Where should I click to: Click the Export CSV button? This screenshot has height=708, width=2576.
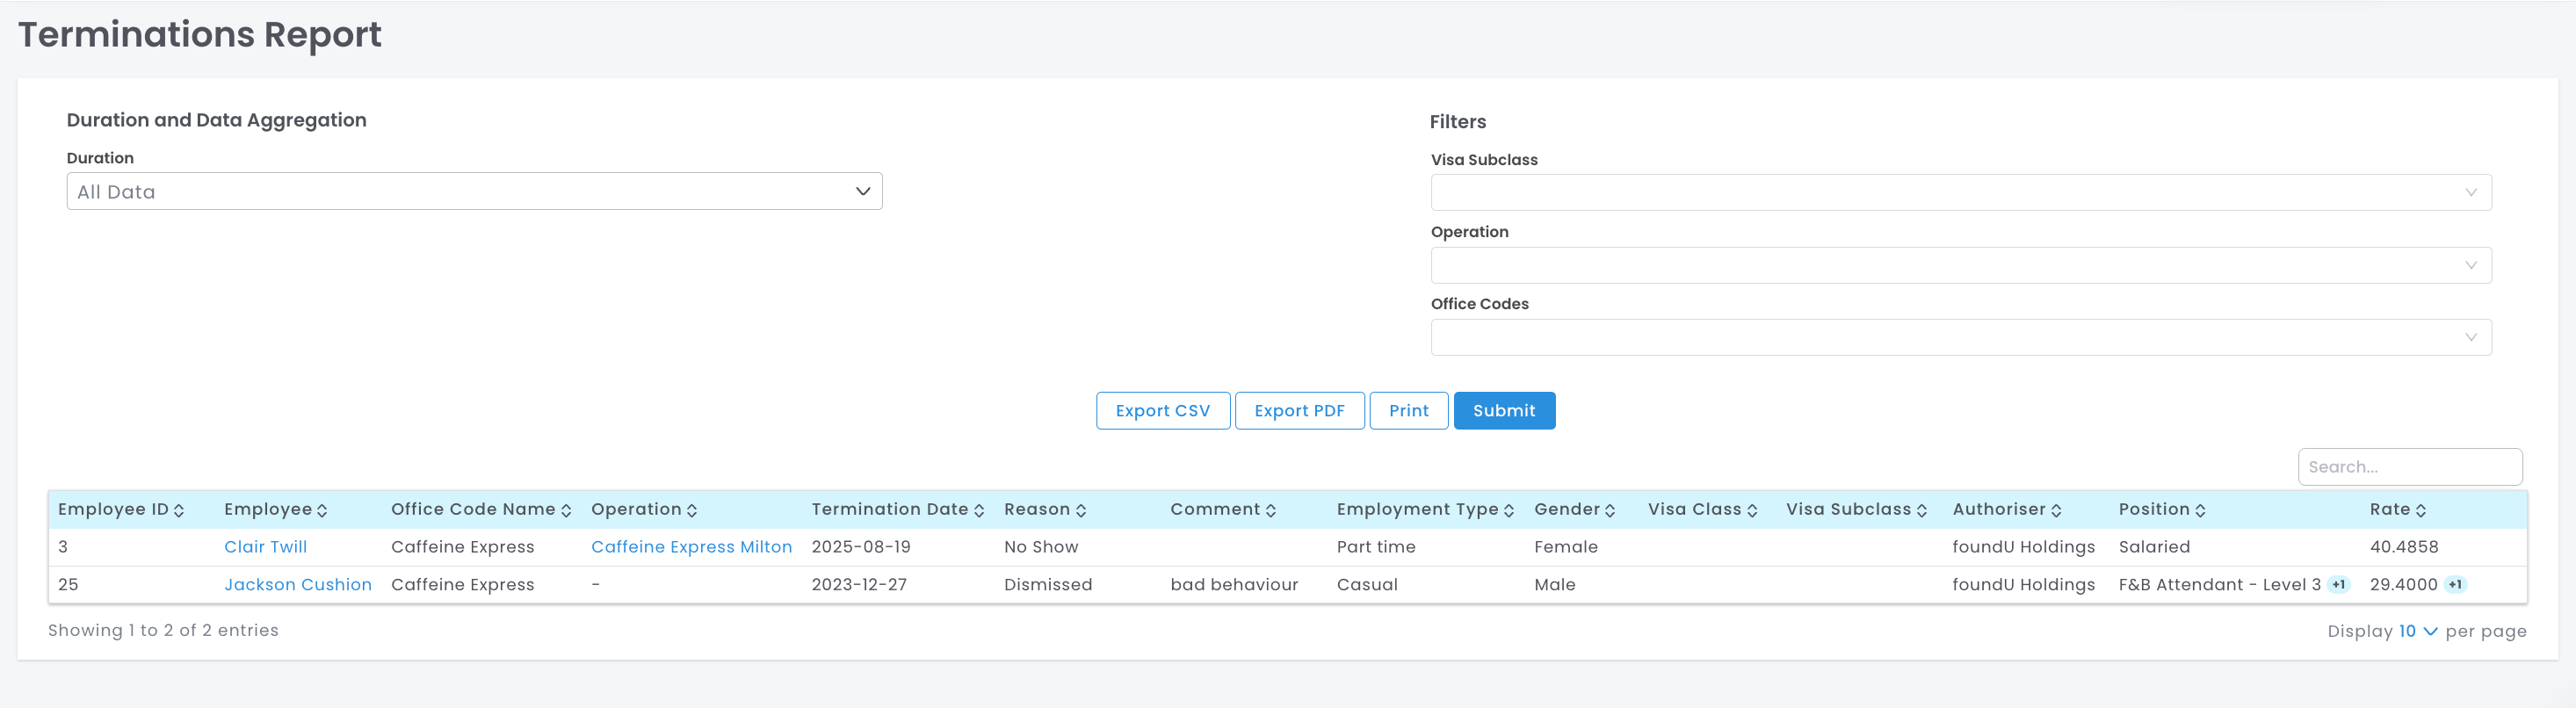(1162, 410)
